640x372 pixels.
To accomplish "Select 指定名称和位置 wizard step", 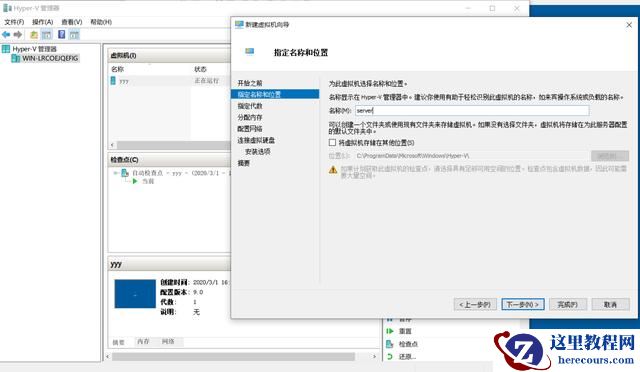I will [275, 94].
